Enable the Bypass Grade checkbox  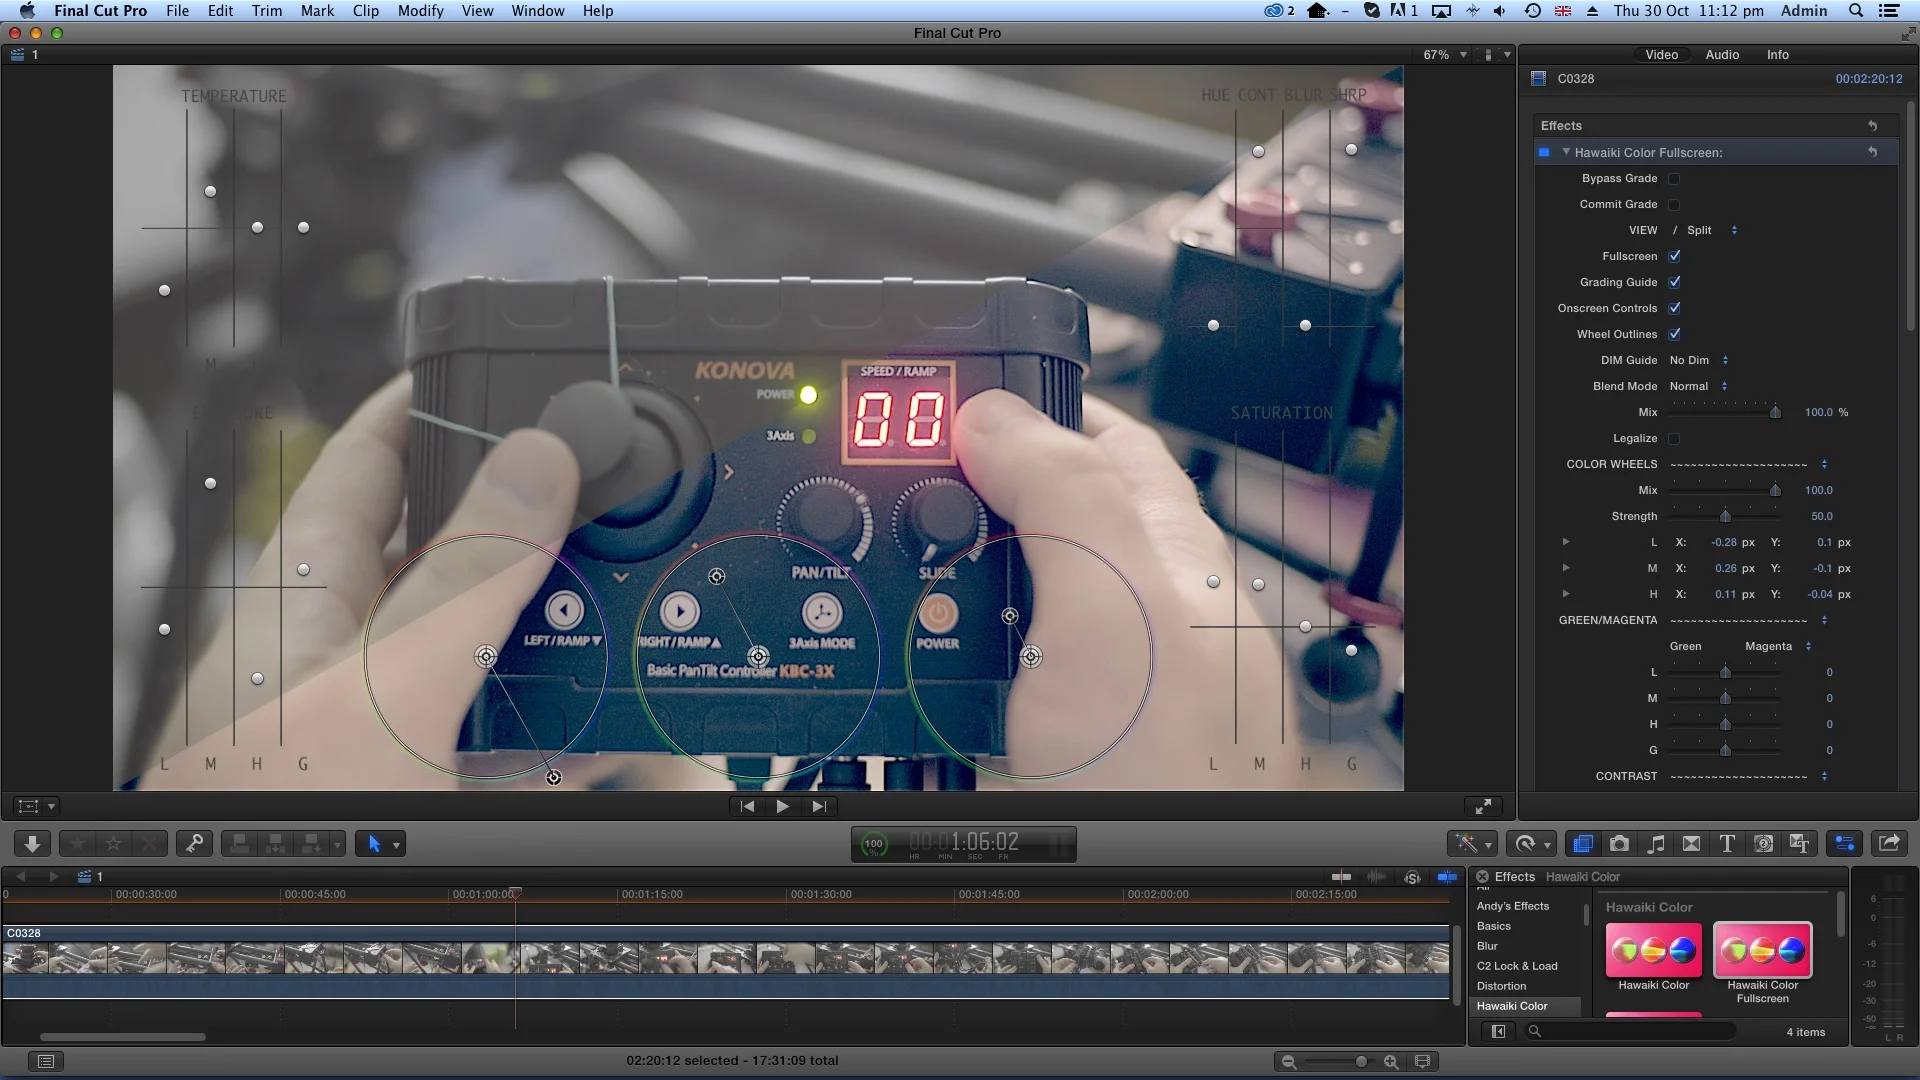pyautogui.click(x=1674, y=179)
